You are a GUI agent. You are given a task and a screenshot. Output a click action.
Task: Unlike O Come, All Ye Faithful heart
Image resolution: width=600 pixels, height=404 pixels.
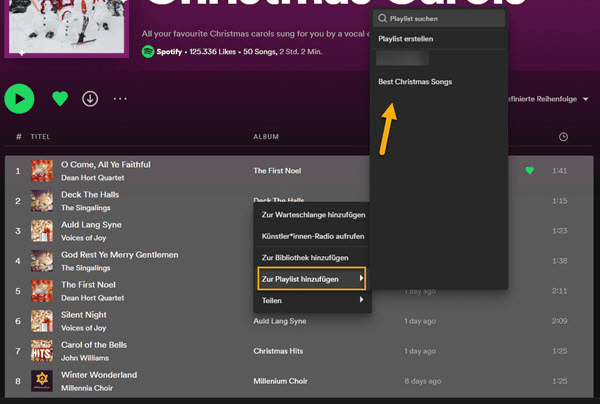(x=530, y=171)
